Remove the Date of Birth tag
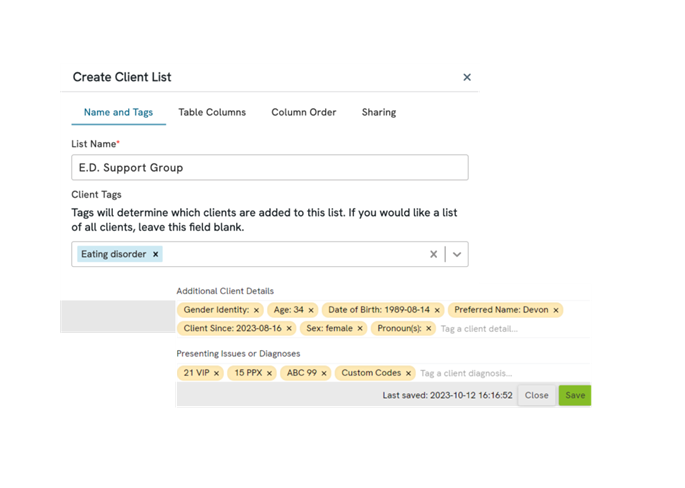Viewport: 685px width, 488px height. 437,310
